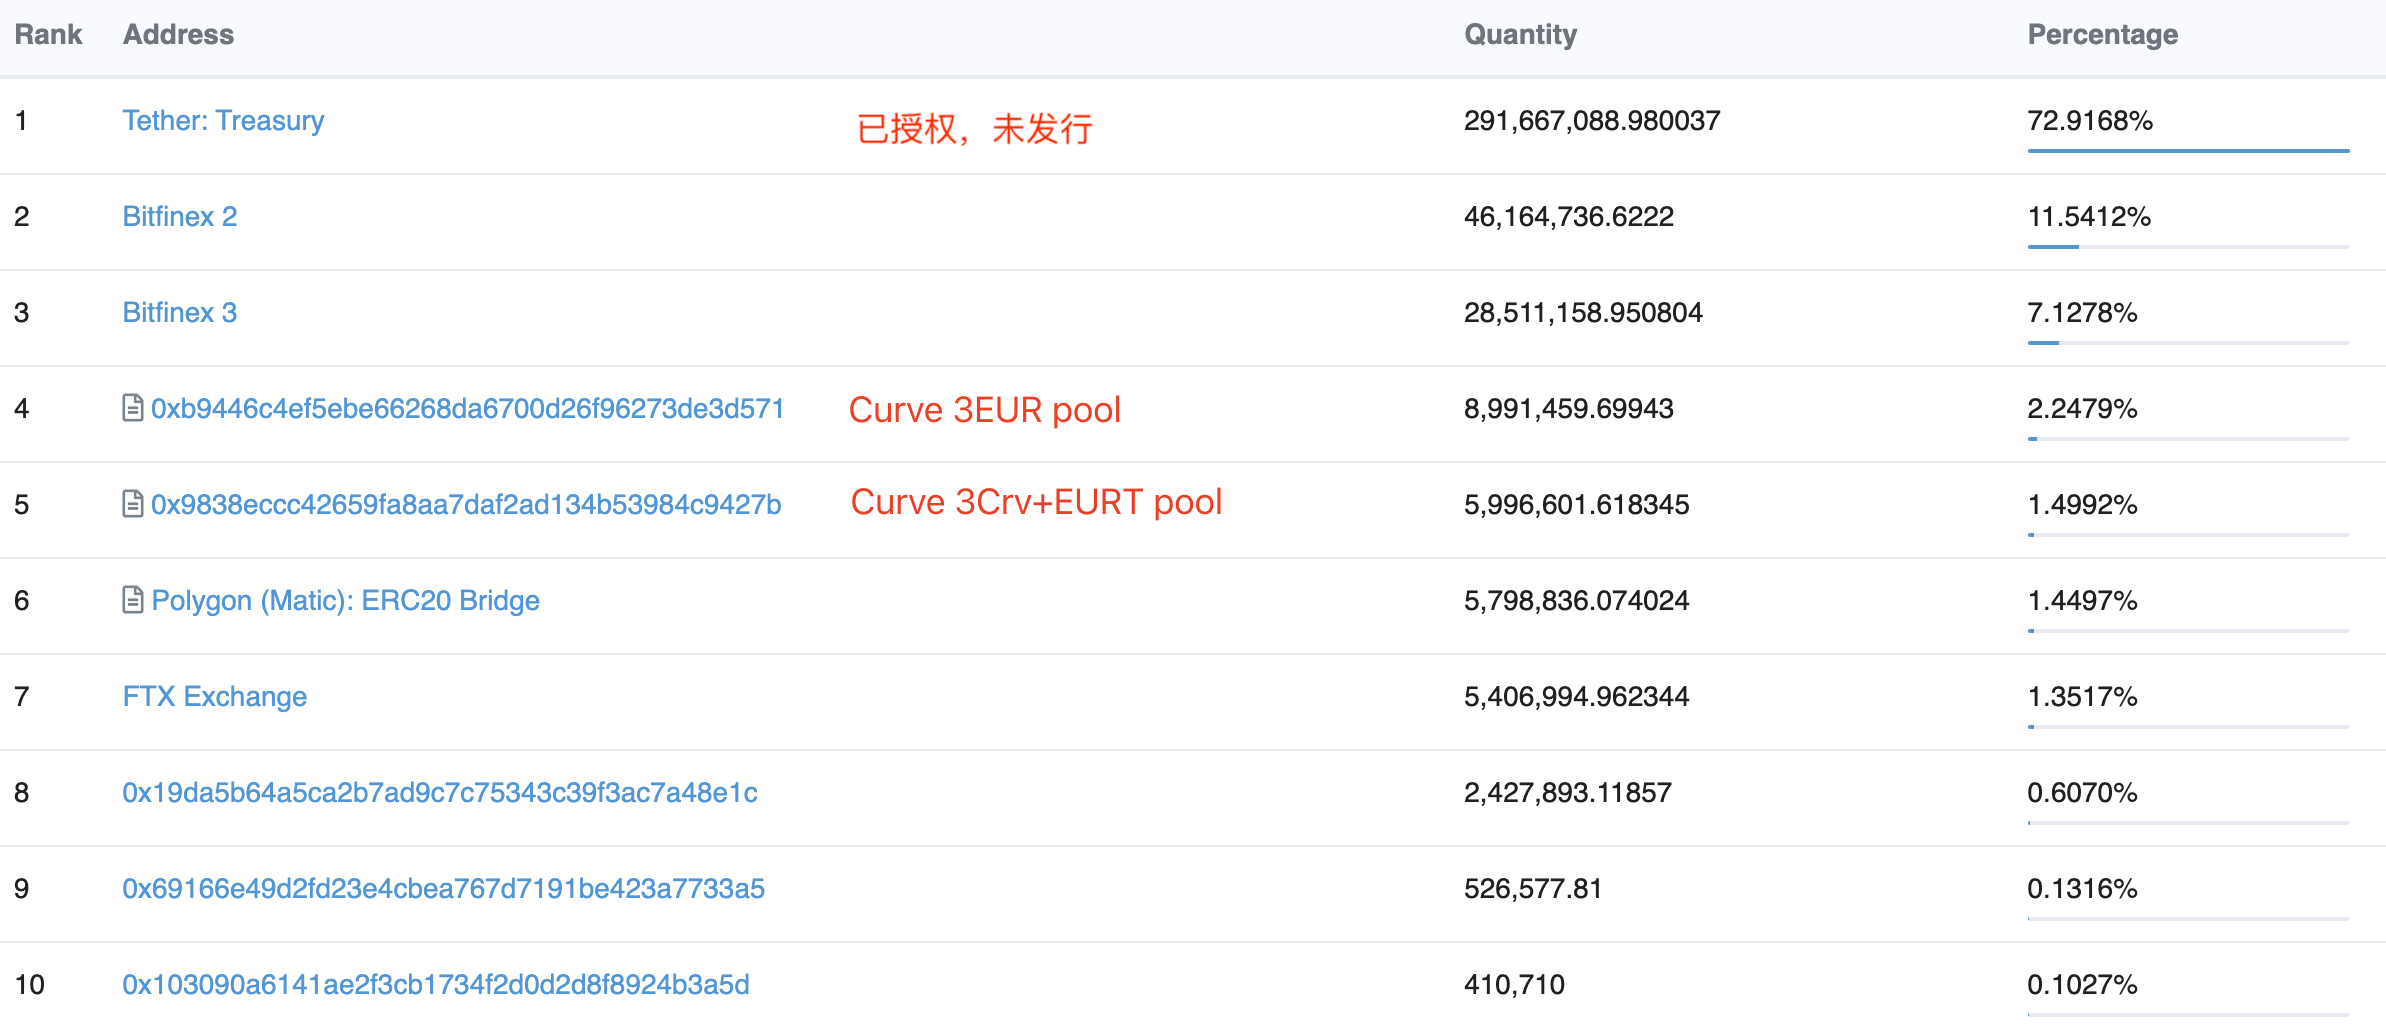Select quantity 410,710
This screenshot has width=2386, height=1034.
pos(1515,985)
